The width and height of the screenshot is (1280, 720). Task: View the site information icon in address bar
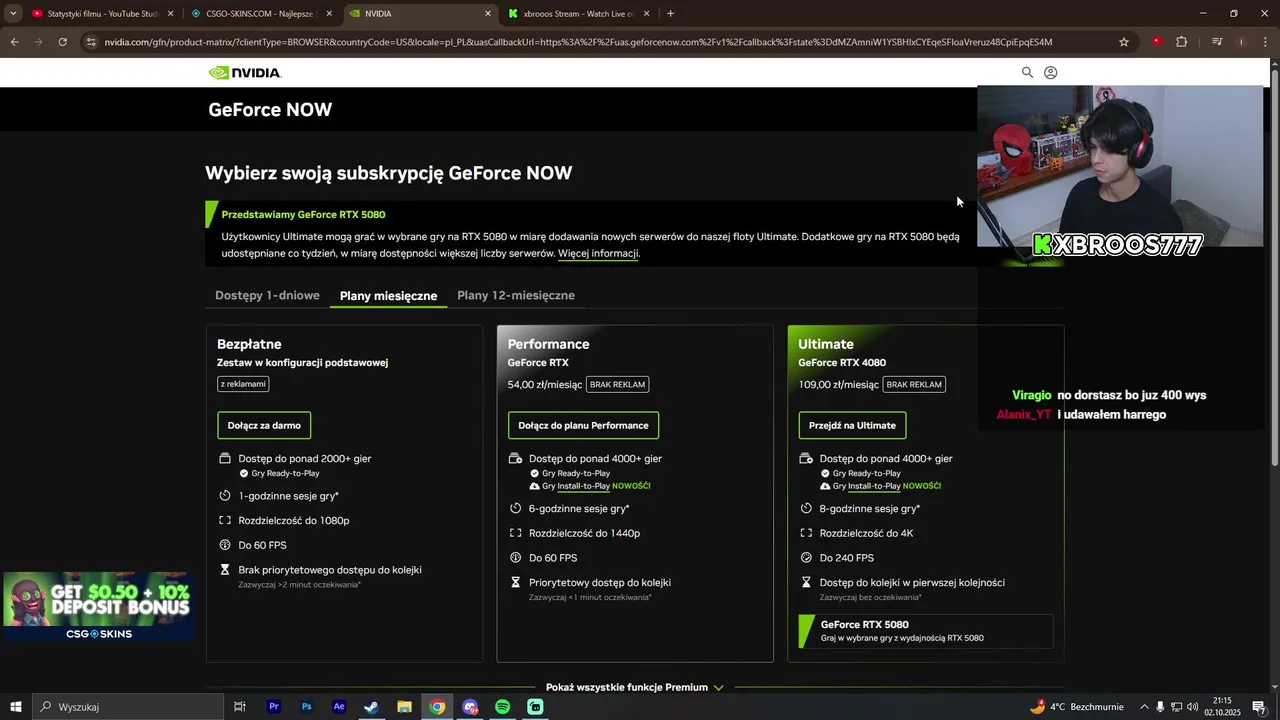(91, 42)
